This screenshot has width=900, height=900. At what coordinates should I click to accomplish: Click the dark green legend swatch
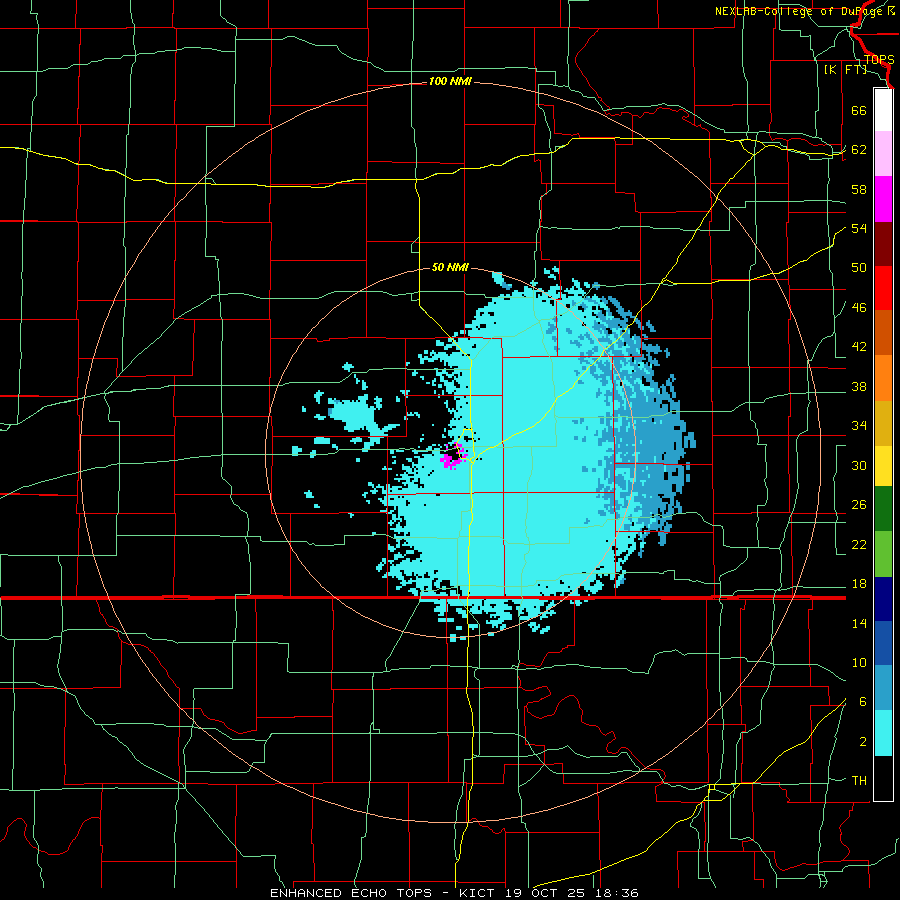point(883,509)
